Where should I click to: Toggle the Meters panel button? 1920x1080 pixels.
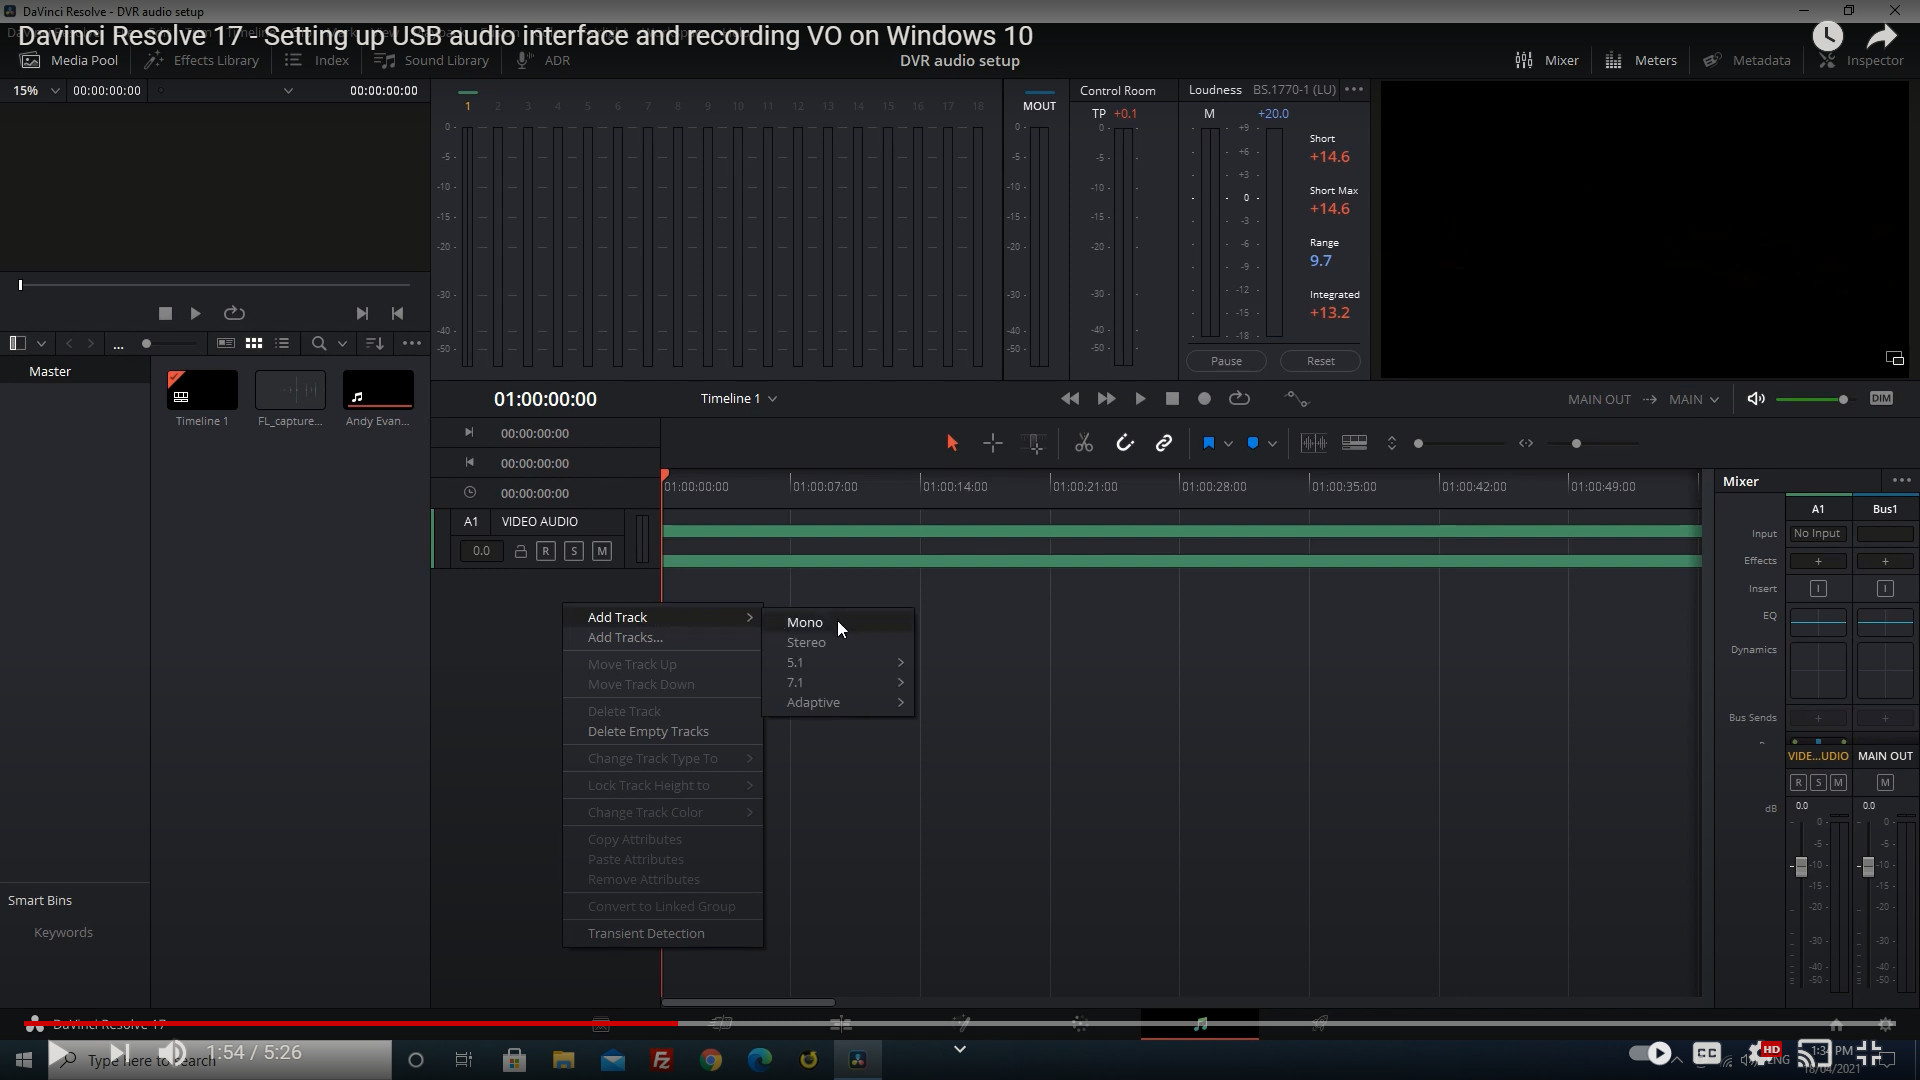1641,60
